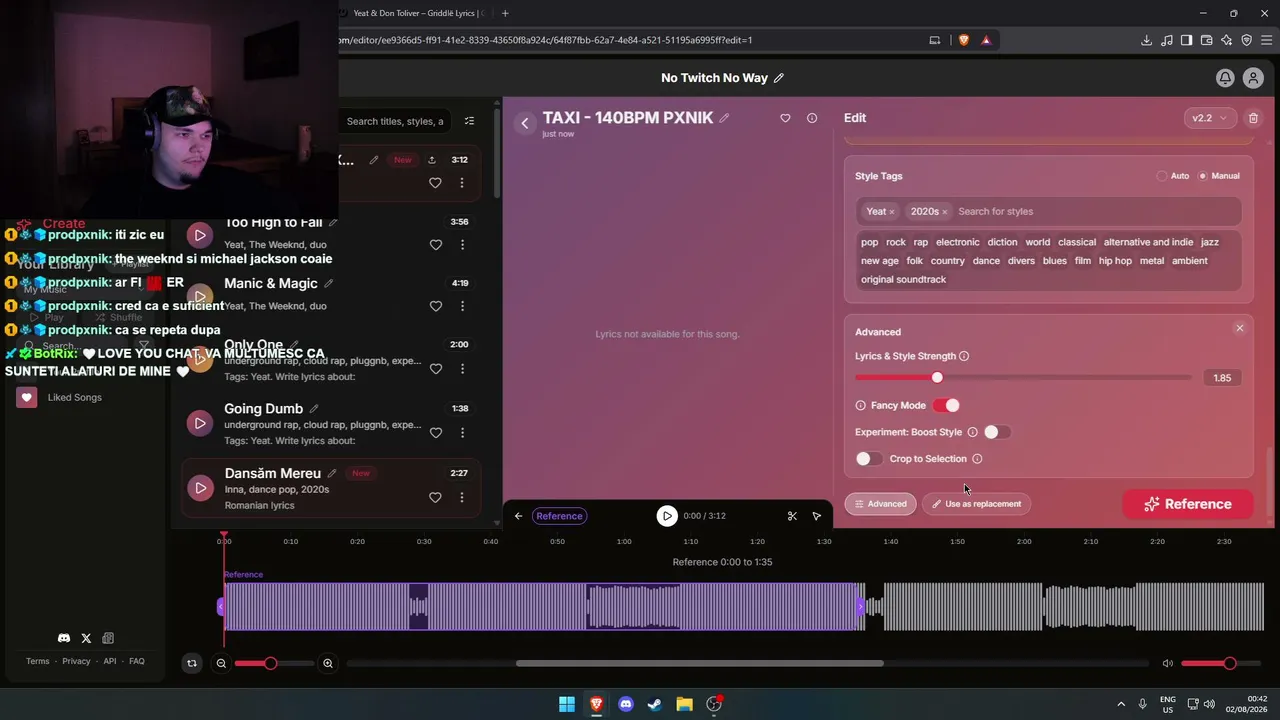Screen dimensions: 1280x720
Task: Rename the Dansăm Mereu song
Action: 333,473
